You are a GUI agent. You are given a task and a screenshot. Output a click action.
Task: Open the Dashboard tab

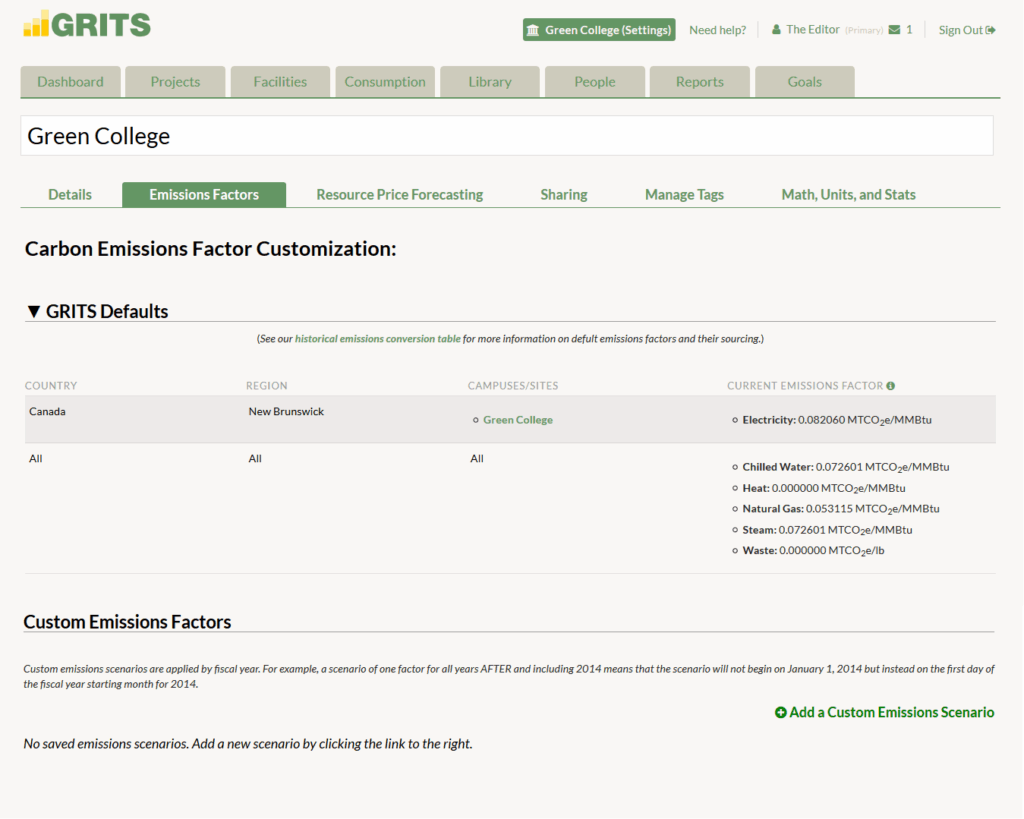(70, 82)
